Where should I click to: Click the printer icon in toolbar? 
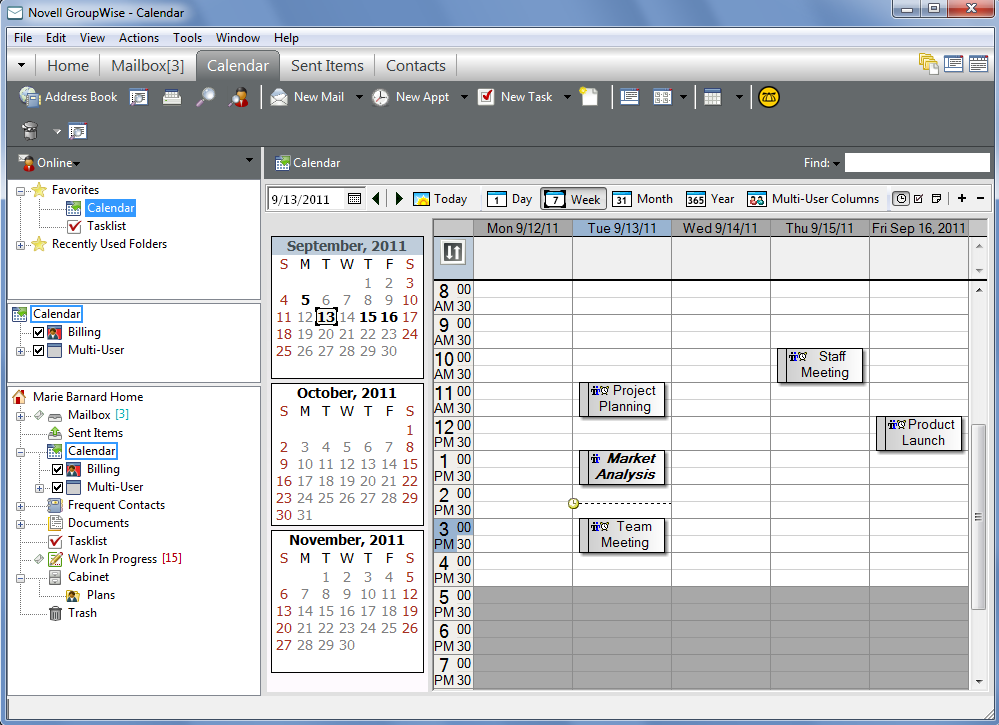(172, 97)
